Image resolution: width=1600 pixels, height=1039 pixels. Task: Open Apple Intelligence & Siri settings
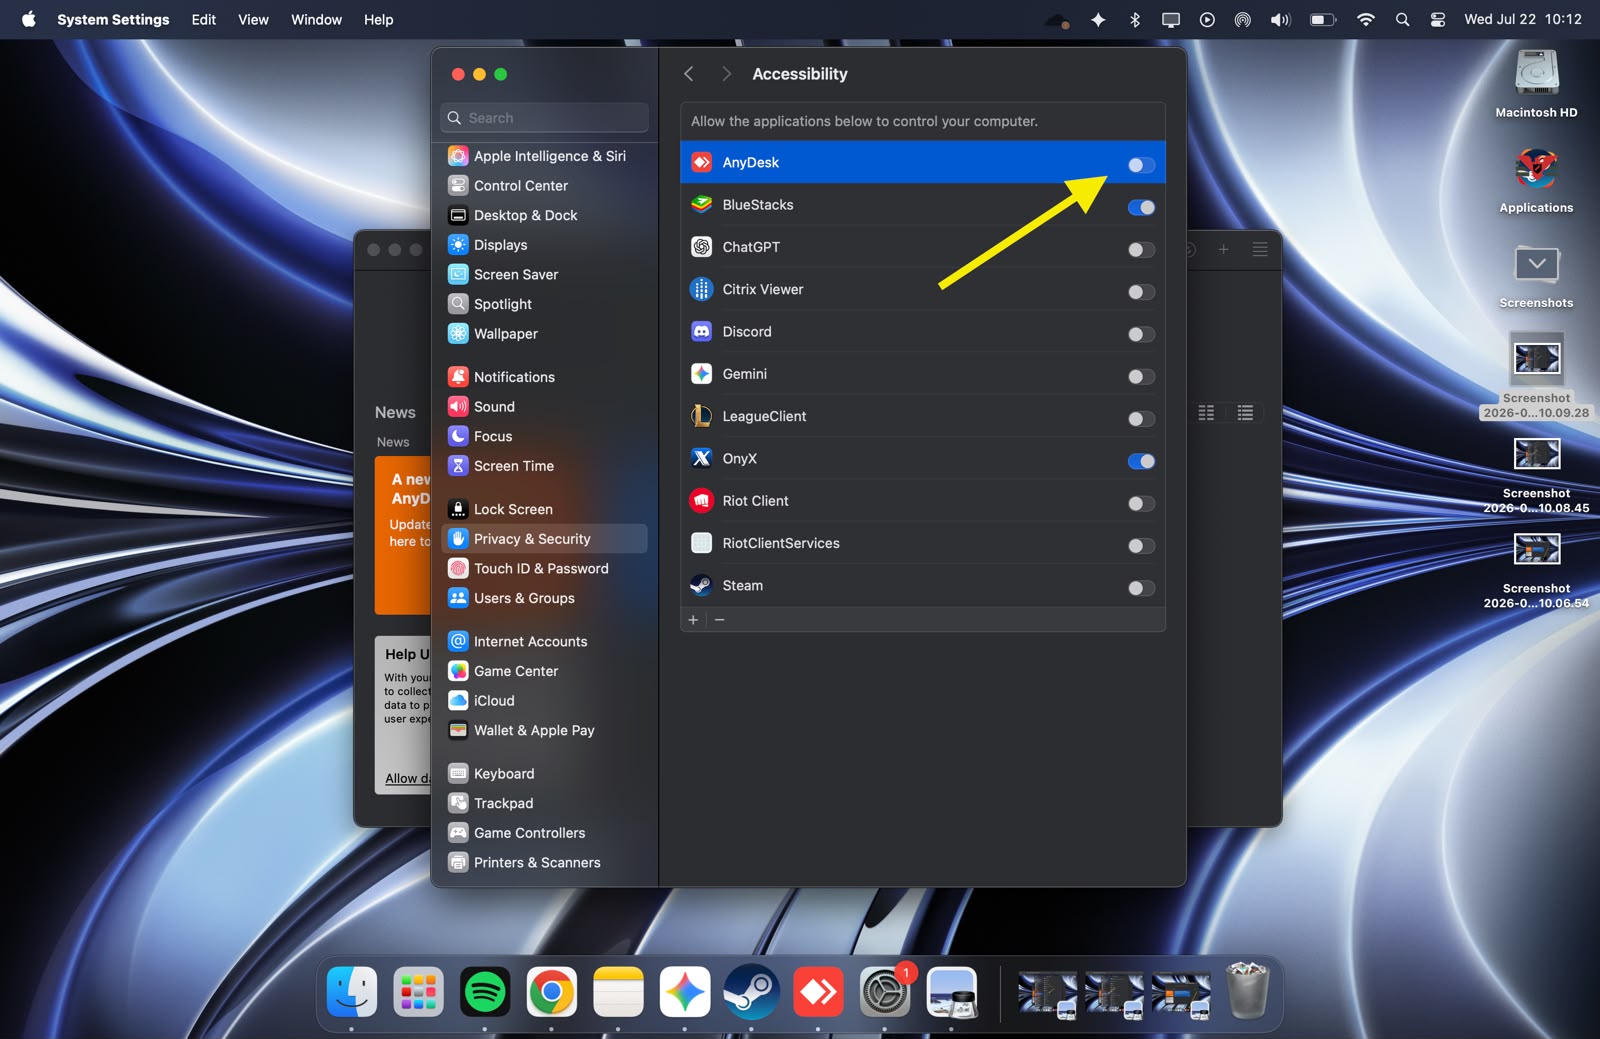544,156
